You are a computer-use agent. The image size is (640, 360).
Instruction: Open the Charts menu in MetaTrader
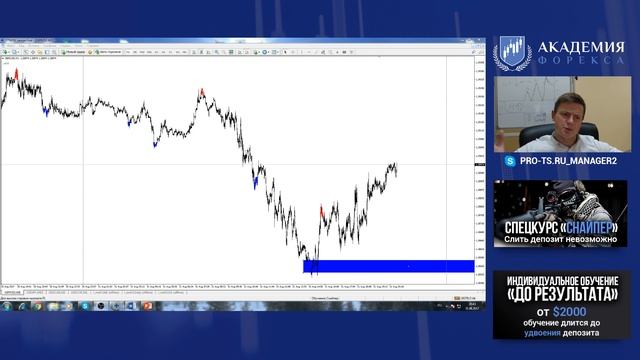[49, 46]
